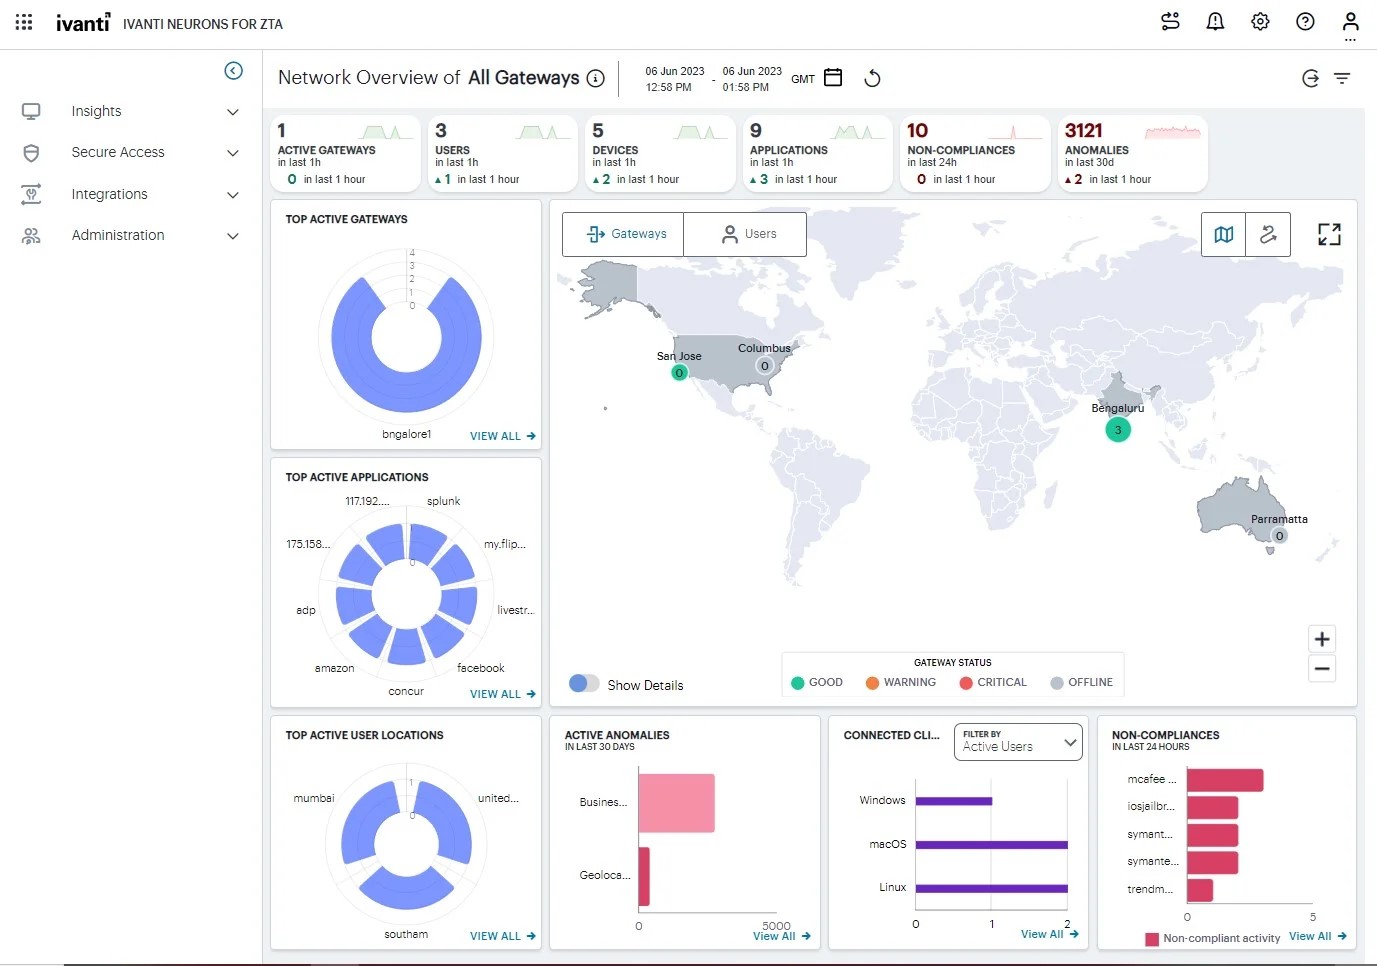Open the settings gear icon

coord(1260,22)
